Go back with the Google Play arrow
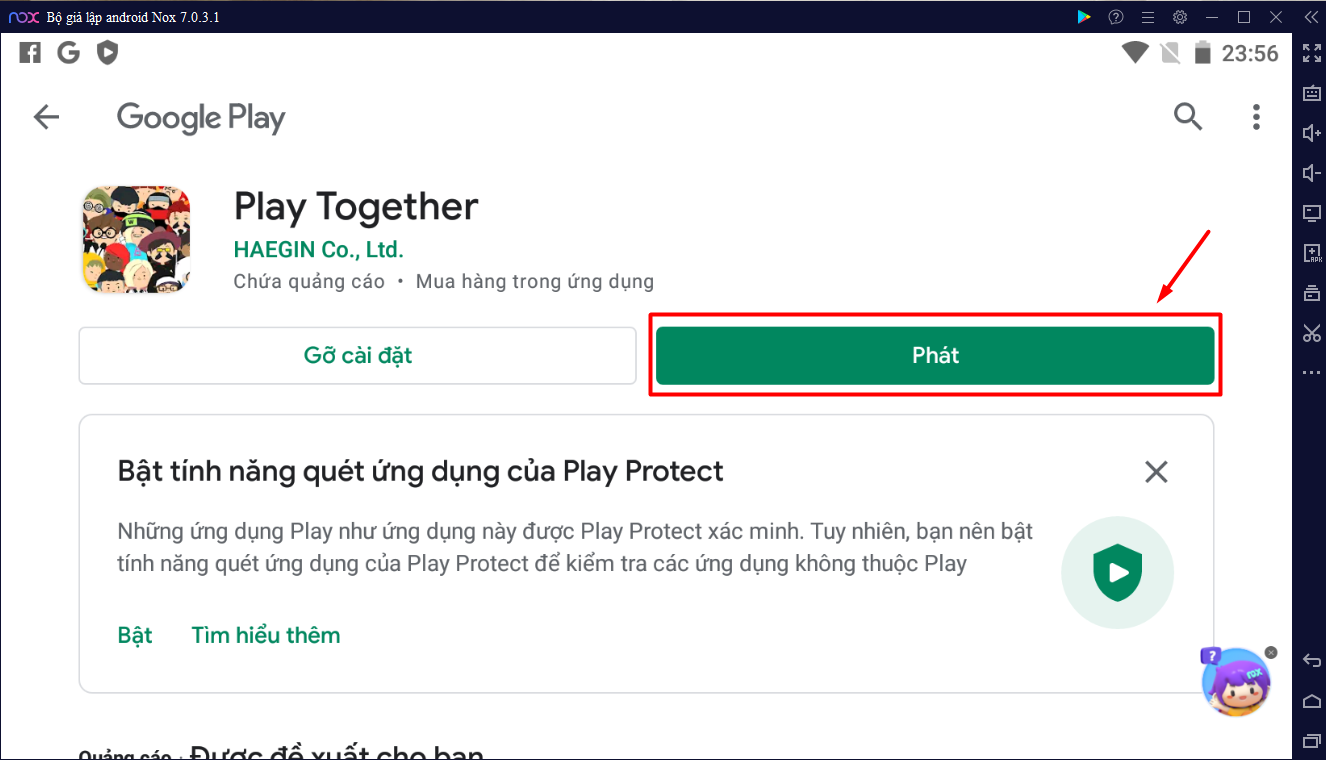This screenshot has width=1326, height=760. pos(46,117)
